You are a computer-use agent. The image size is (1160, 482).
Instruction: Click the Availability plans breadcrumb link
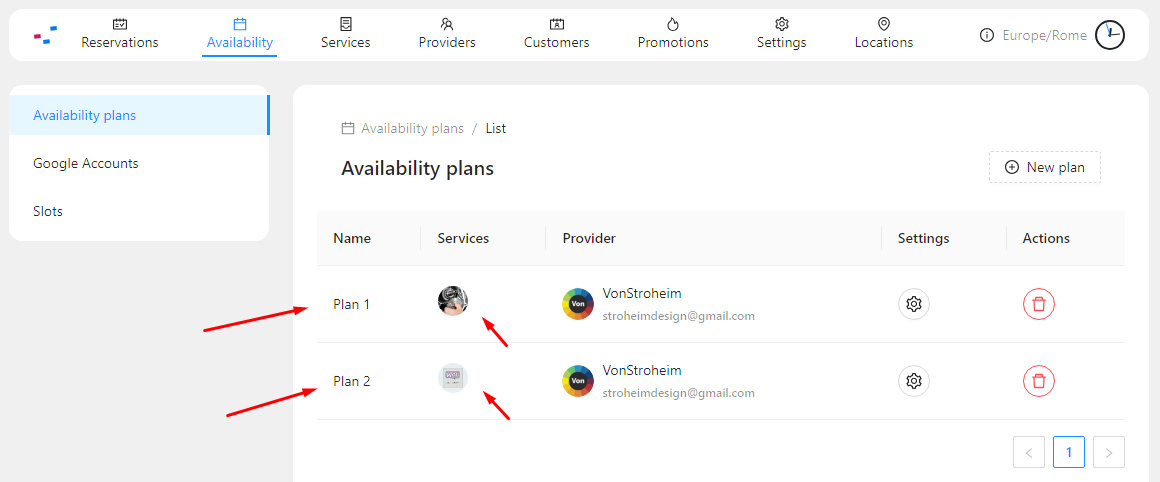(412, 129)
